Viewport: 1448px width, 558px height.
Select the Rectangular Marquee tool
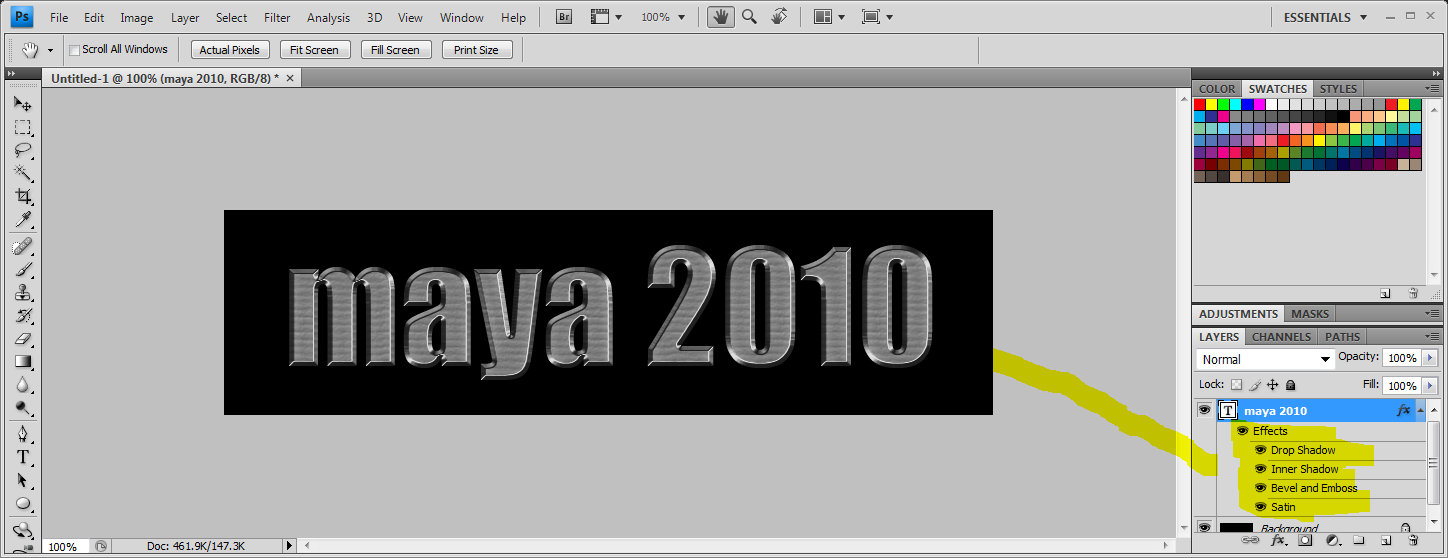[x=23, y=127]
